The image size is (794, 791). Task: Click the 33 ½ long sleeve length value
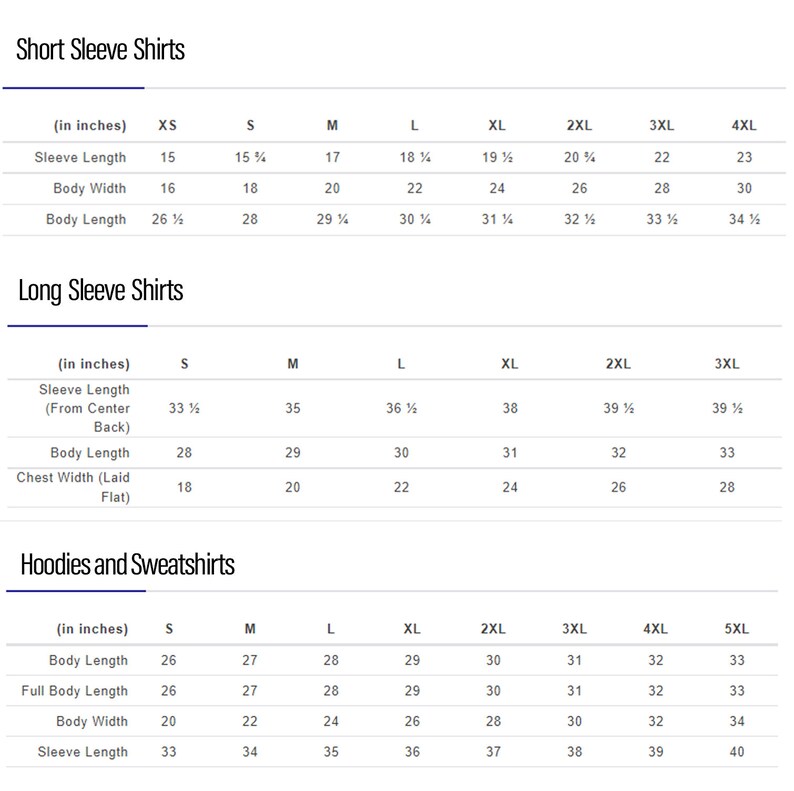point(184,408)
